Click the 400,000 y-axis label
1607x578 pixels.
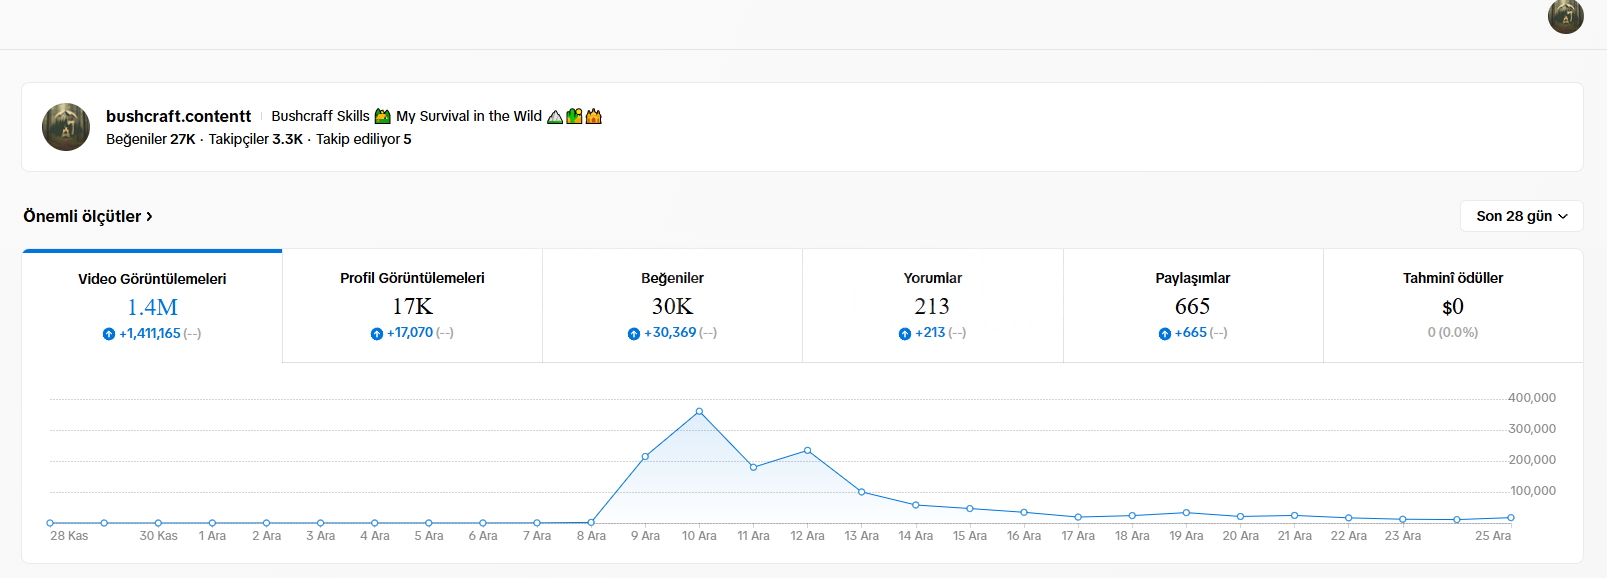point(1532,398)
